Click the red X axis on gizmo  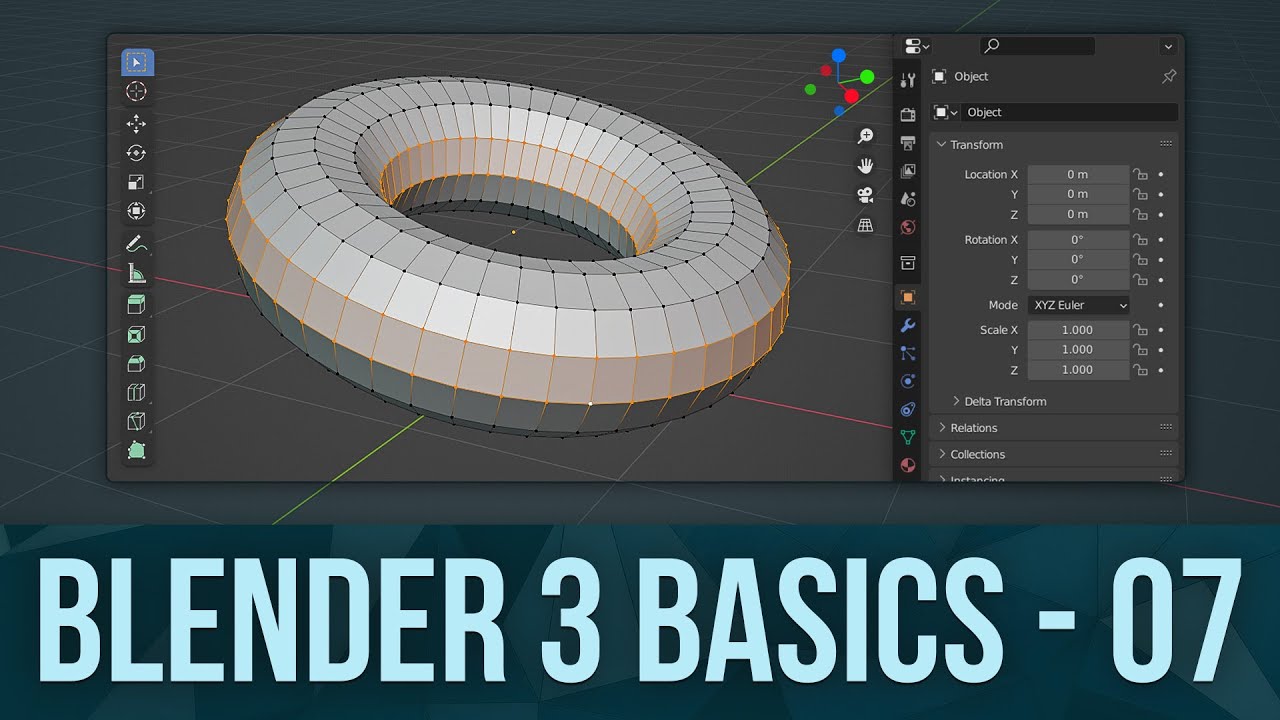(851, 96)
